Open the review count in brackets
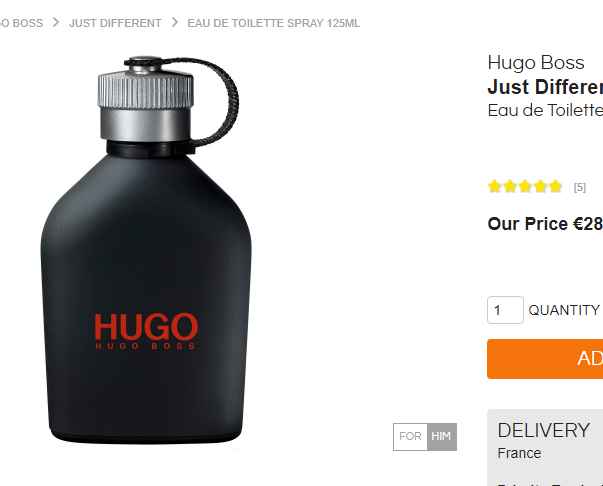This screenshot has width=603, height=486. 580,188
